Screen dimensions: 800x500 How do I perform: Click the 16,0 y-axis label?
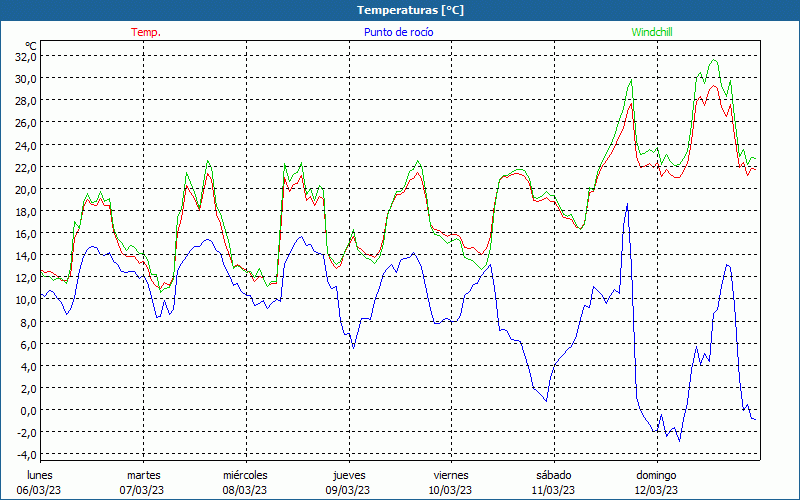[x=26, y=233]
